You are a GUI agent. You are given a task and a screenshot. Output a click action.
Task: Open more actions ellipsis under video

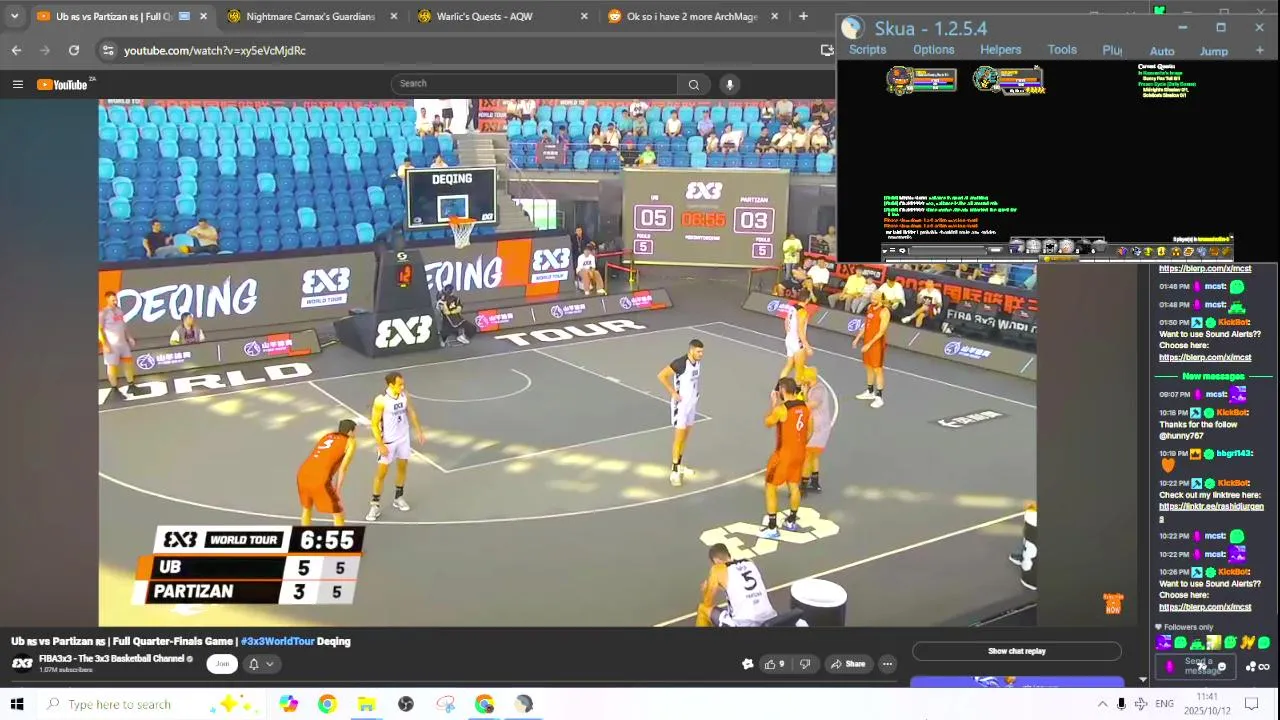pos(887,664)
